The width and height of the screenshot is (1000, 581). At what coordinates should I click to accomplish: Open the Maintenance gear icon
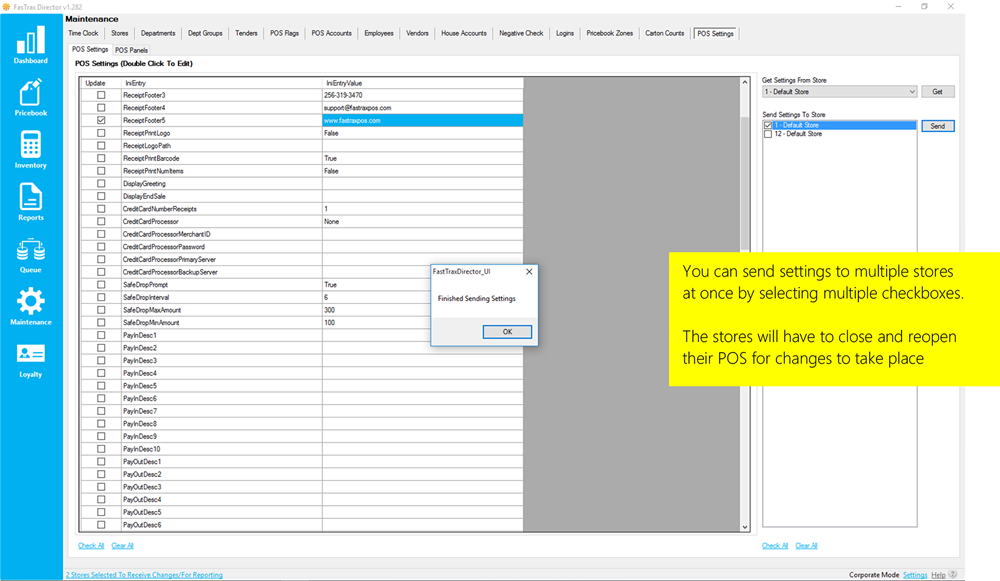point(31,307)
